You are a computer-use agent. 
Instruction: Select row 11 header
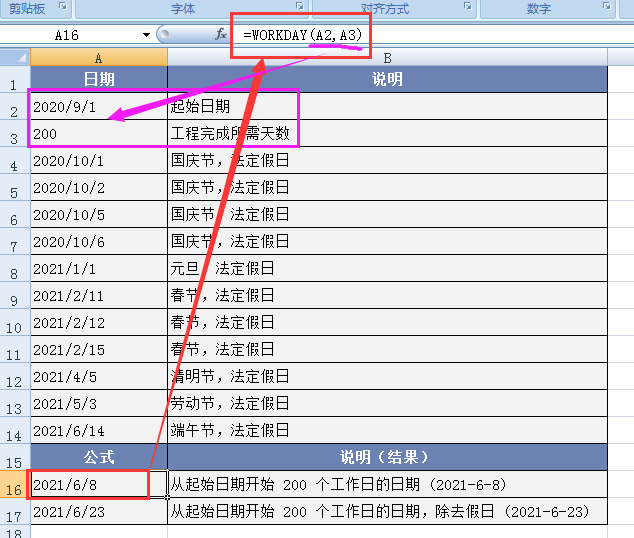pos(15,350)
